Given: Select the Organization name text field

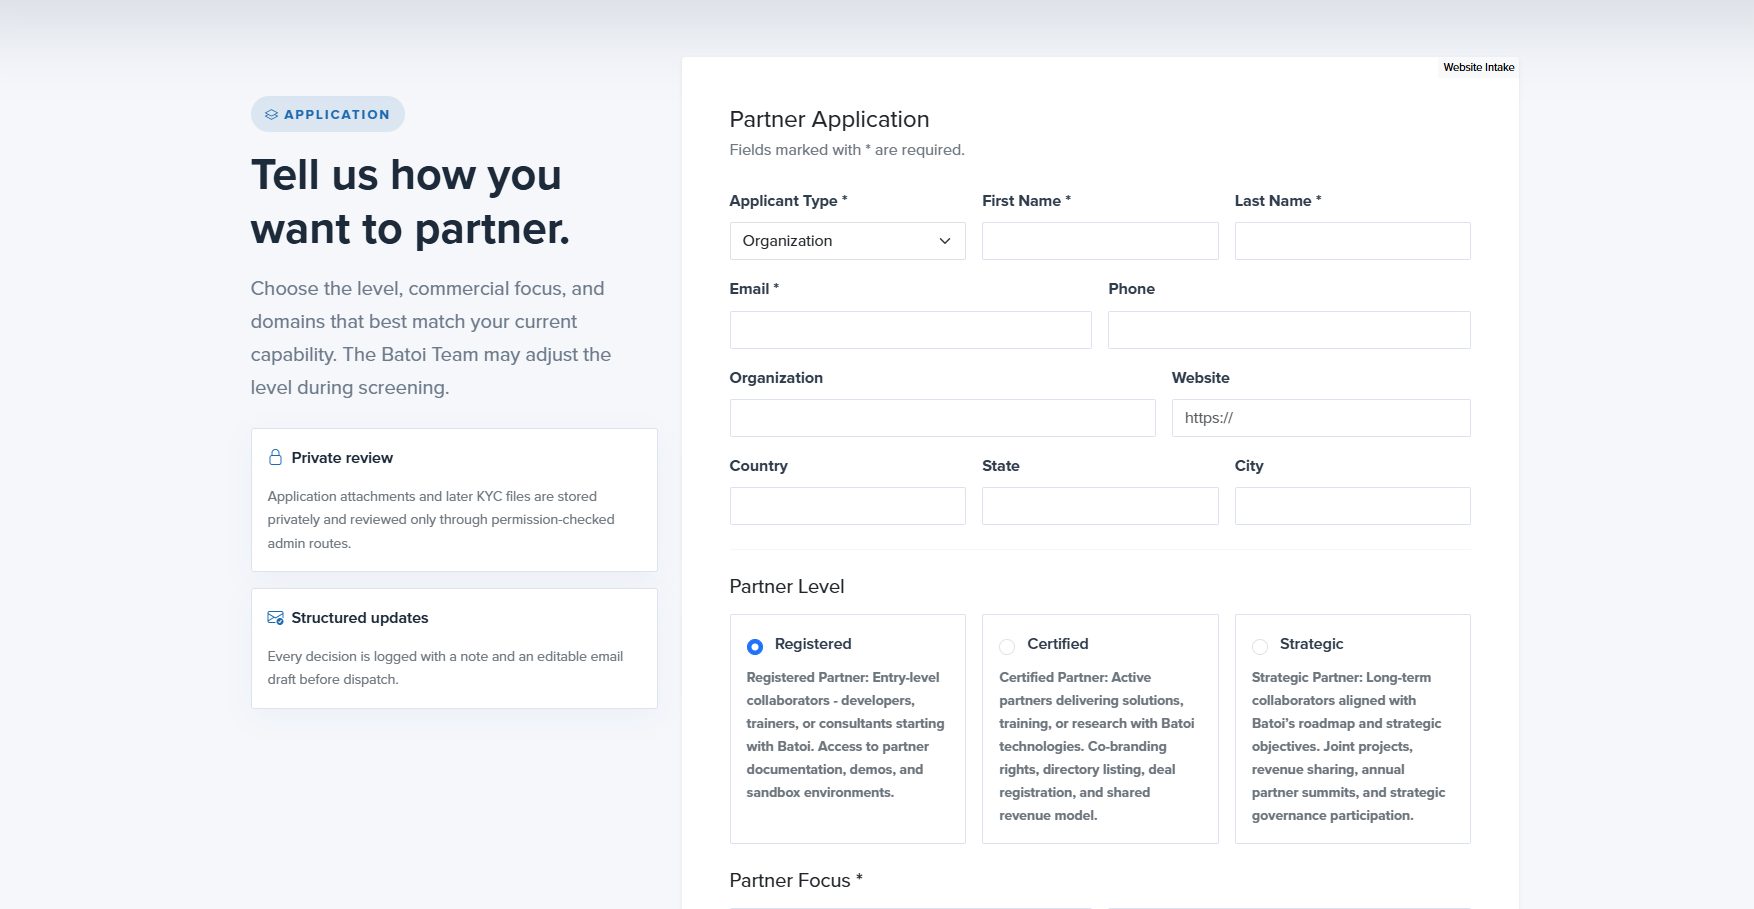Looking at the screenshot, I should [x=943, y=418].
